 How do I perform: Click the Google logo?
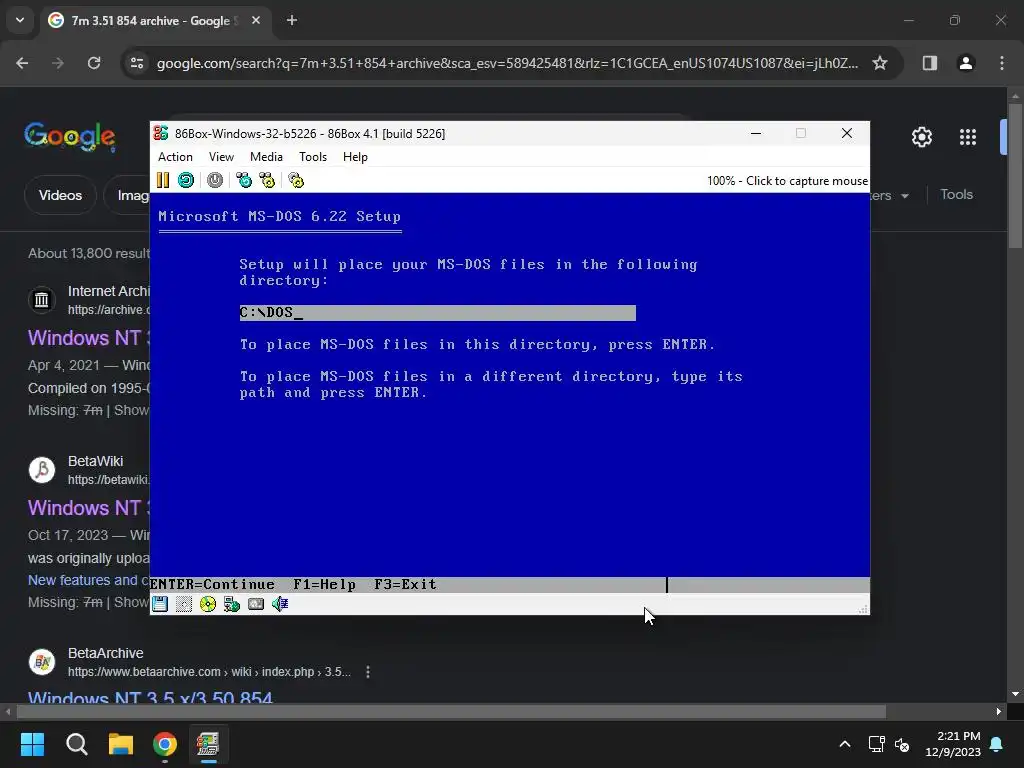[x=70, y=137]
